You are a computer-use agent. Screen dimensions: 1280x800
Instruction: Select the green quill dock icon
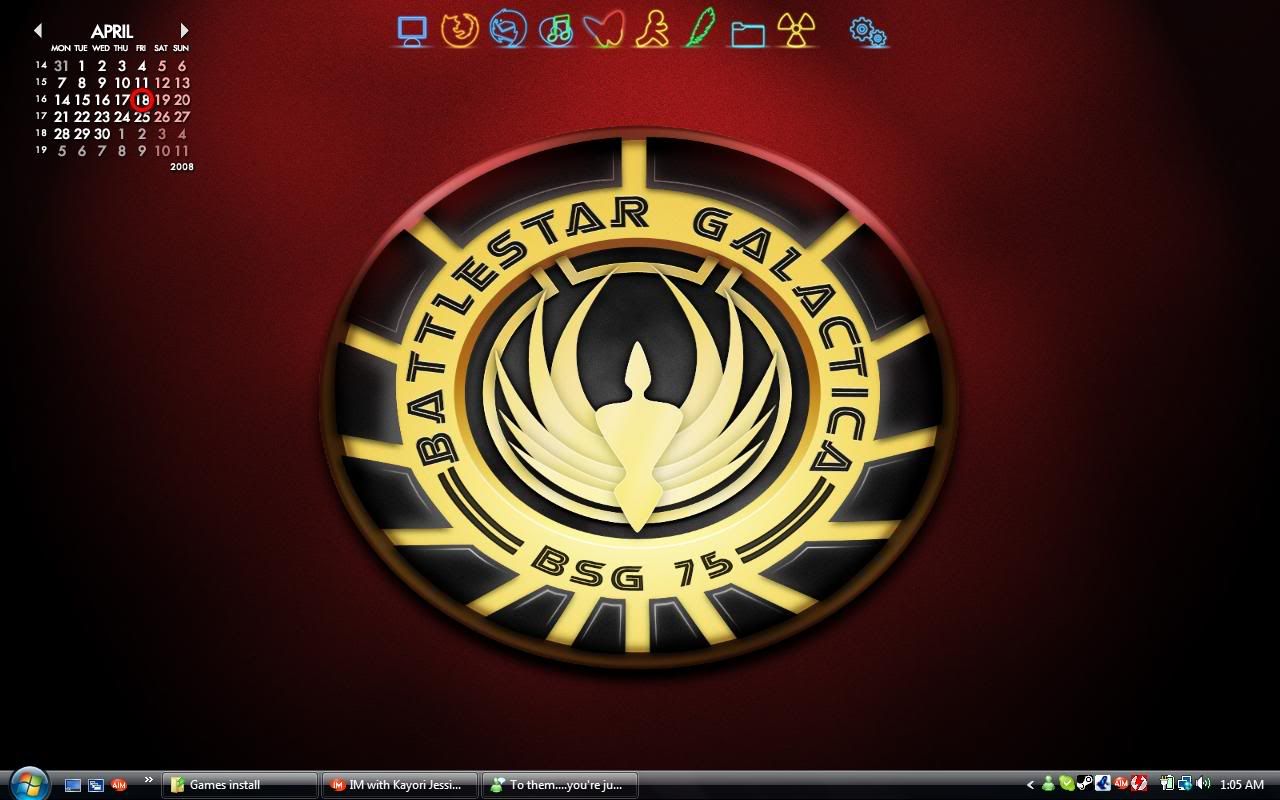700,30
